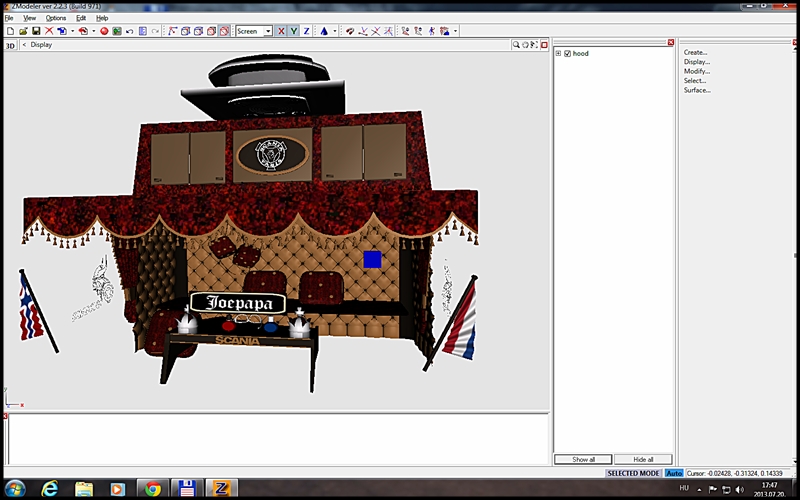Click the Hide all button

point(643,459)
